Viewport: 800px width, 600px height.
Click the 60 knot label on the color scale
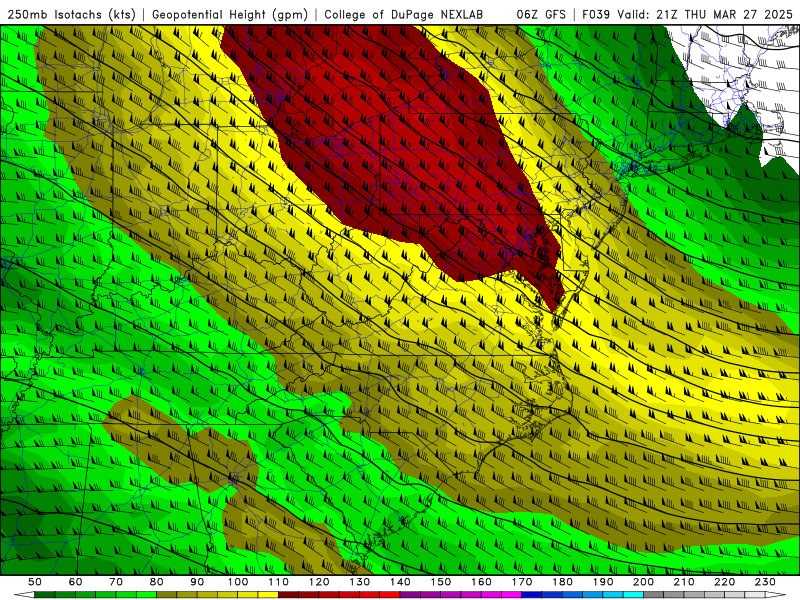pyautogui.click(x=75, y=582)
